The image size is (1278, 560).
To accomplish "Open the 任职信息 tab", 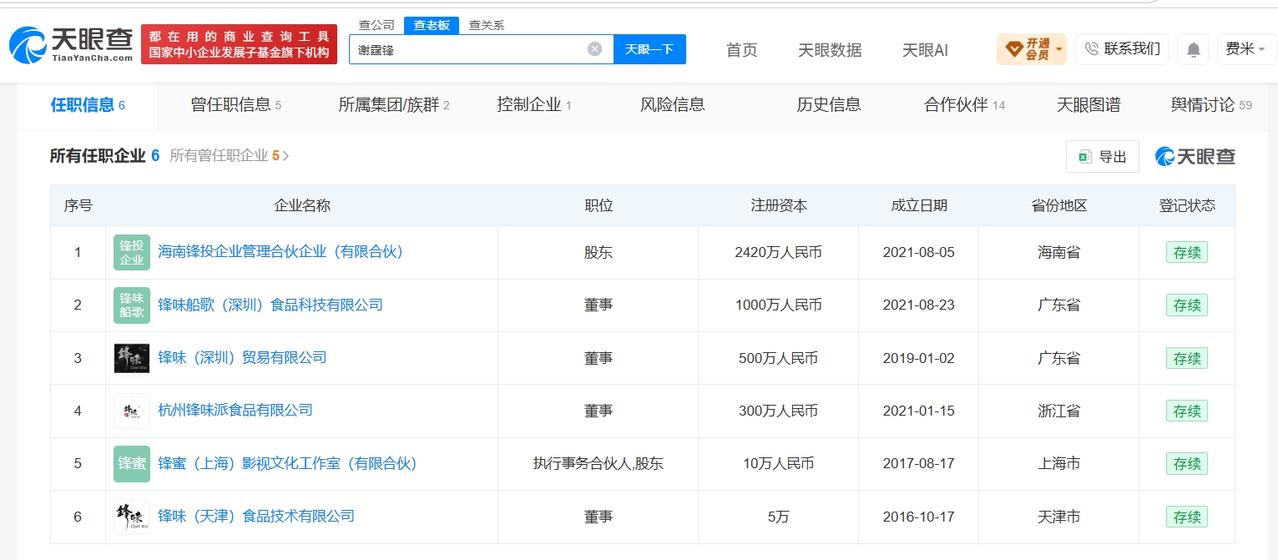I will click(88, 105).
